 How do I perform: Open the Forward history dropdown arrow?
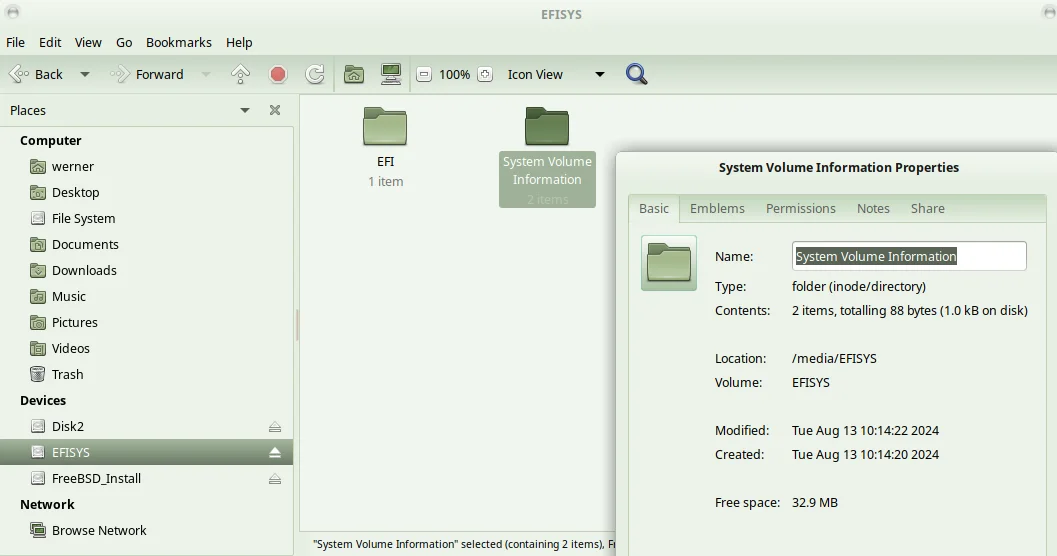click(x=206, y=74)
